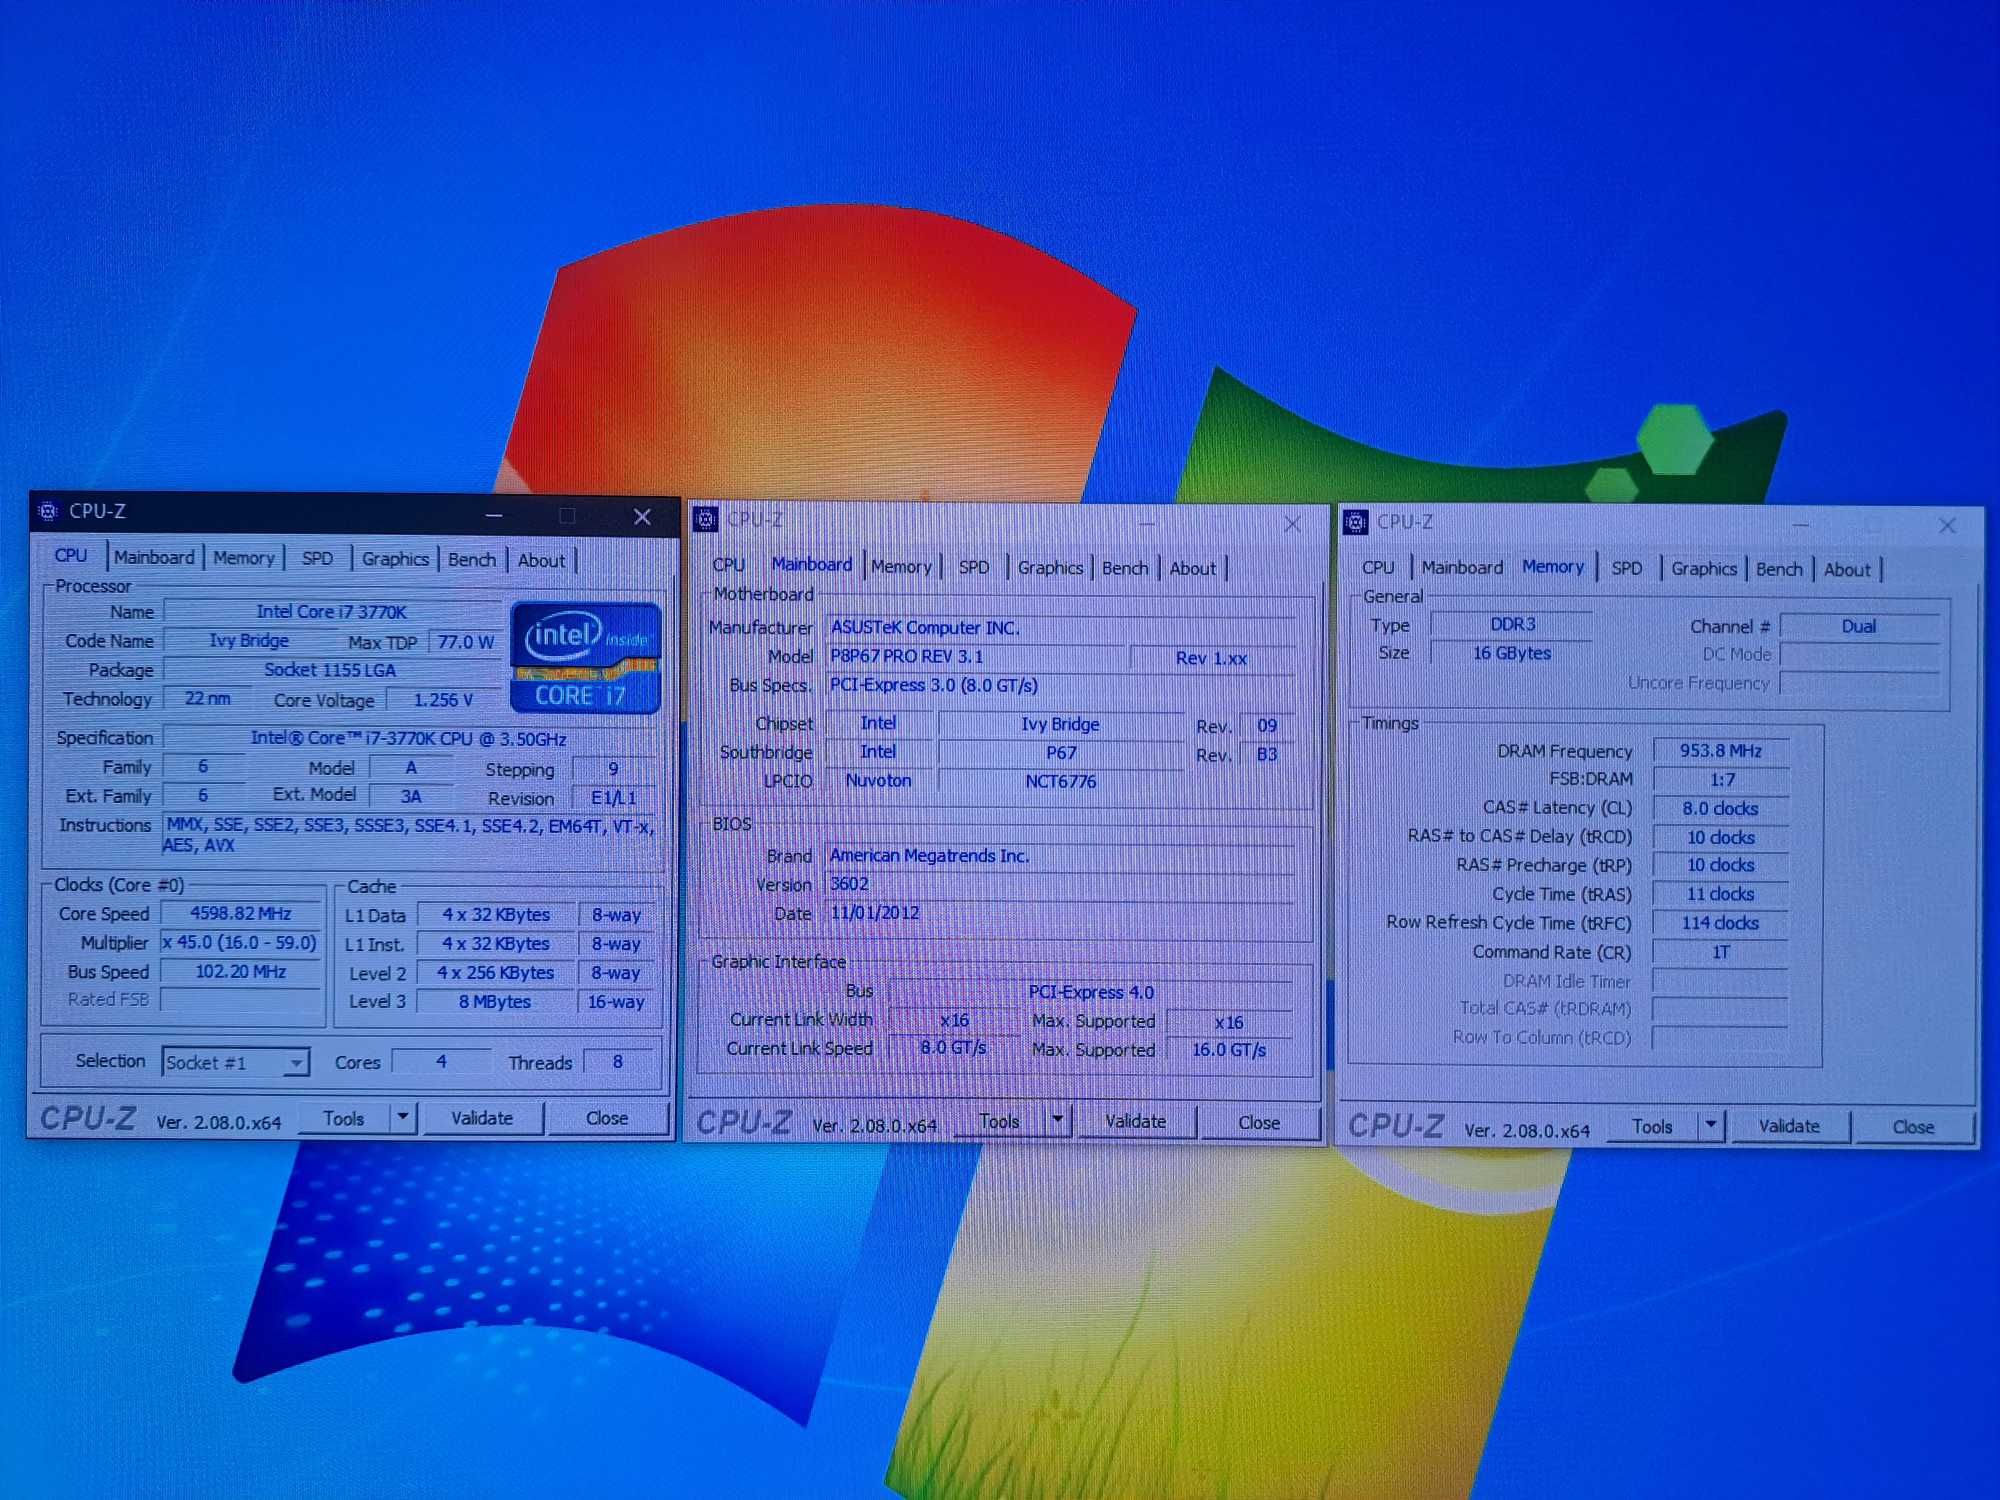Click Tools button in the left window

(x=343, y=1118)
